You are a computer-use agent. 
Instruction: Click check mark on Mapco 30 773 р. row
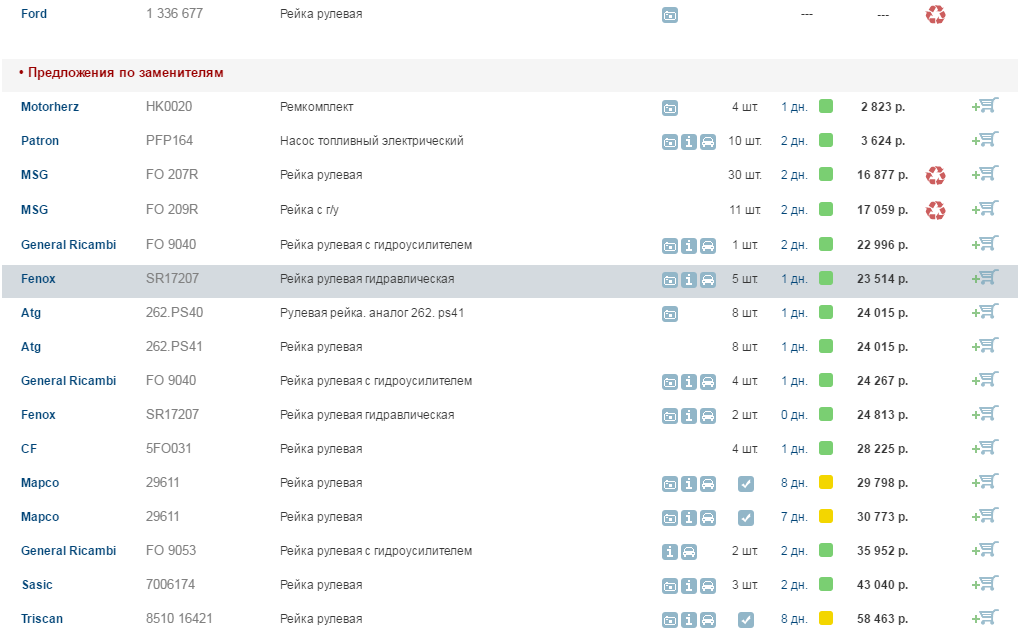(746, 518)
